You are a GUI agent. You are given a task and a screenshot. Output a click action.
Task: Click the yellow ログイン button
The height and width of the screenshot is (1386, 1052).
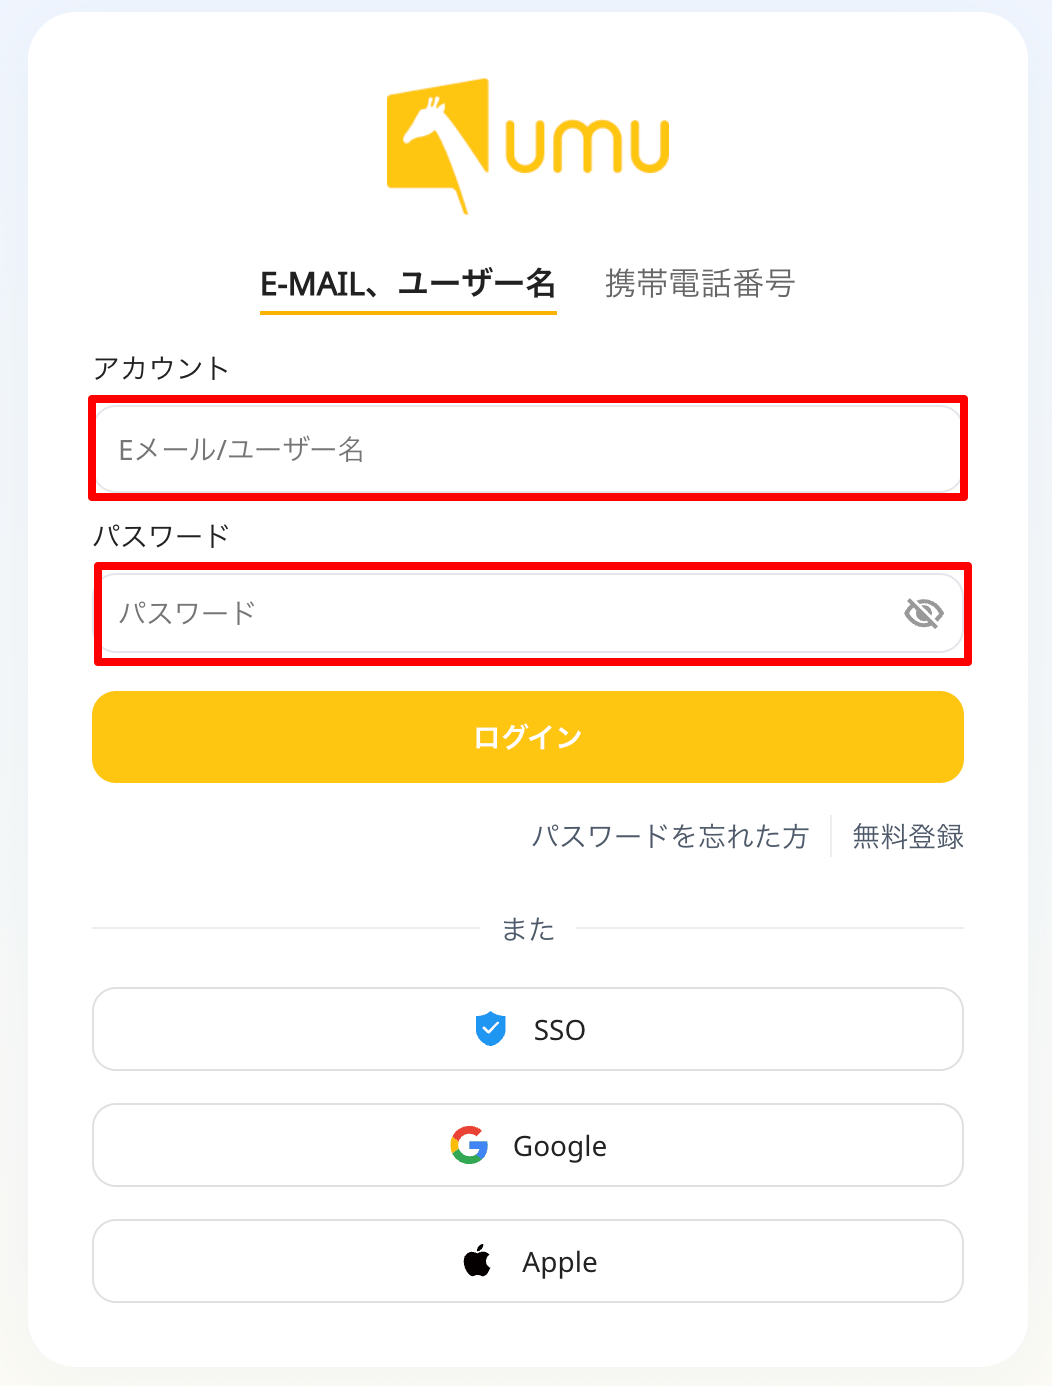tap(528, 737)
